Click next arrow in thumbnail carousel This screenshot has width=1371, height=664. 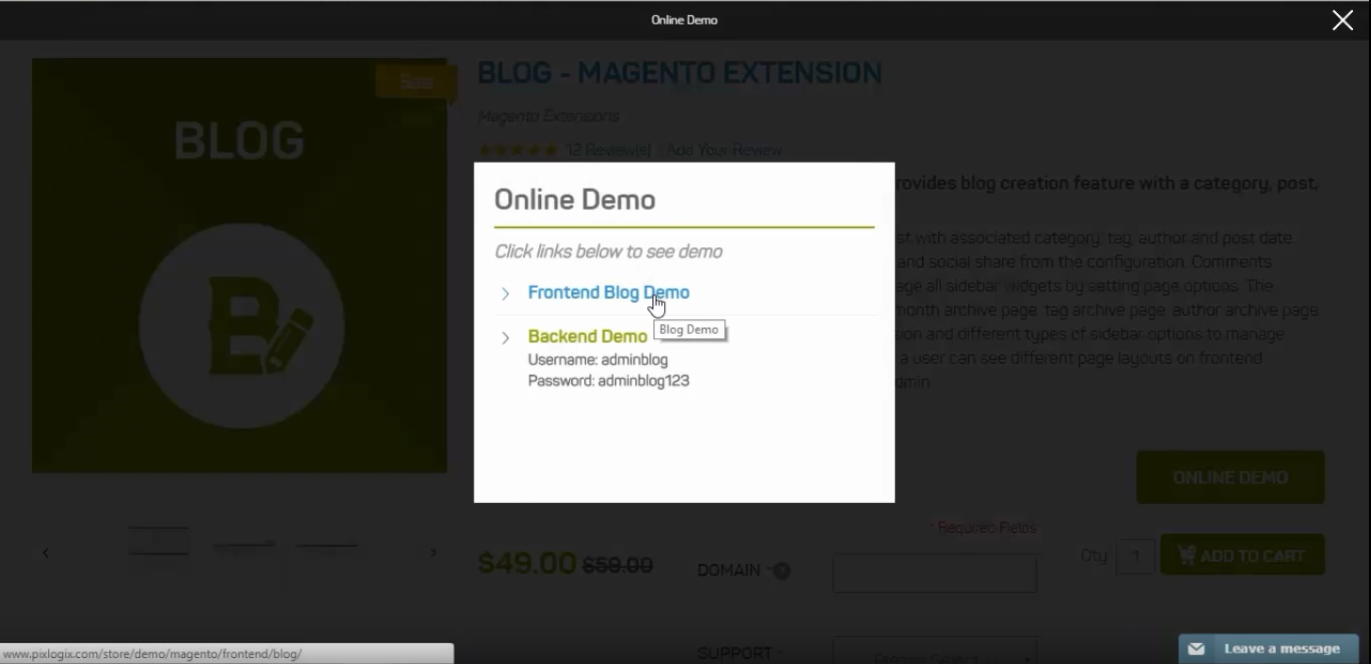pyautogui.click(x=433, y=553)
